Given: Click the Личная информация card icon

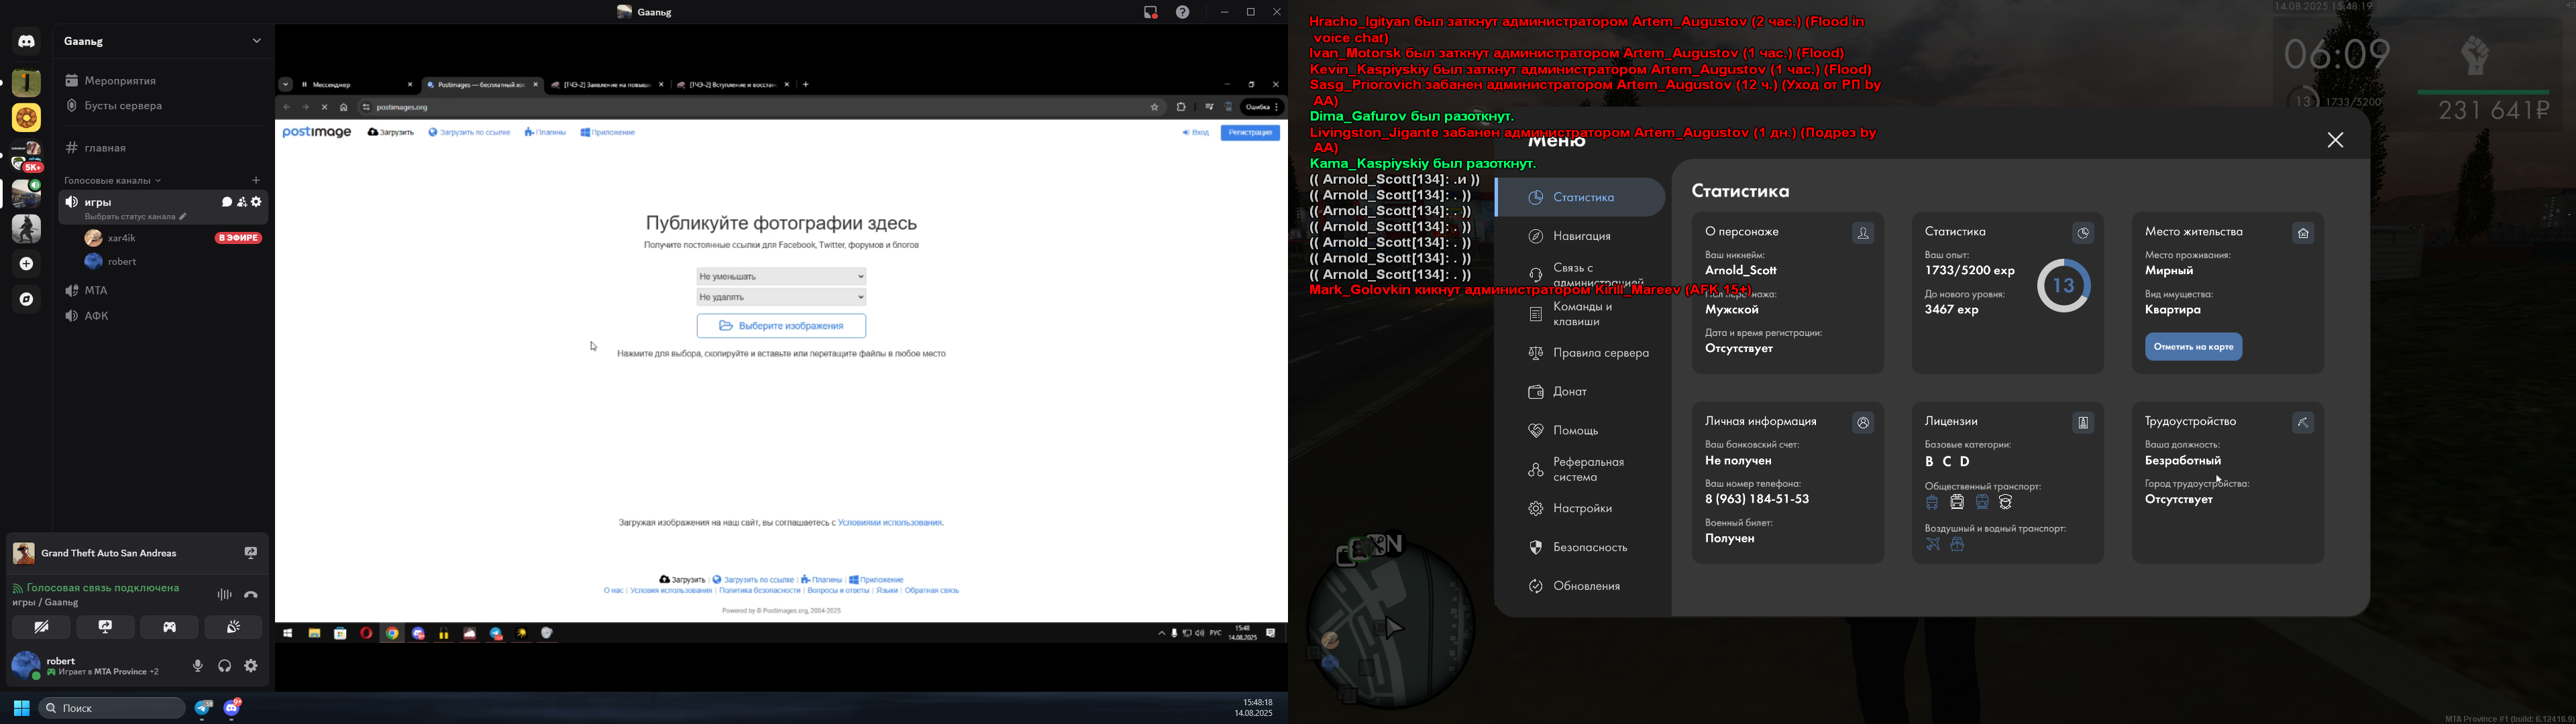Looking at the screenshot, I should [1863, 423].
